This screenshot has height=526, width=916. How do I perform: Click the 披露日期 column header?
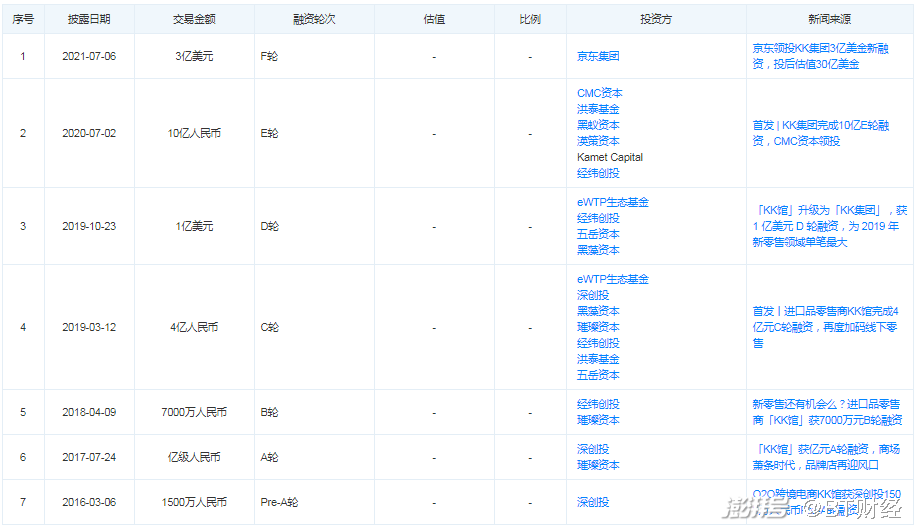[89, 19]
